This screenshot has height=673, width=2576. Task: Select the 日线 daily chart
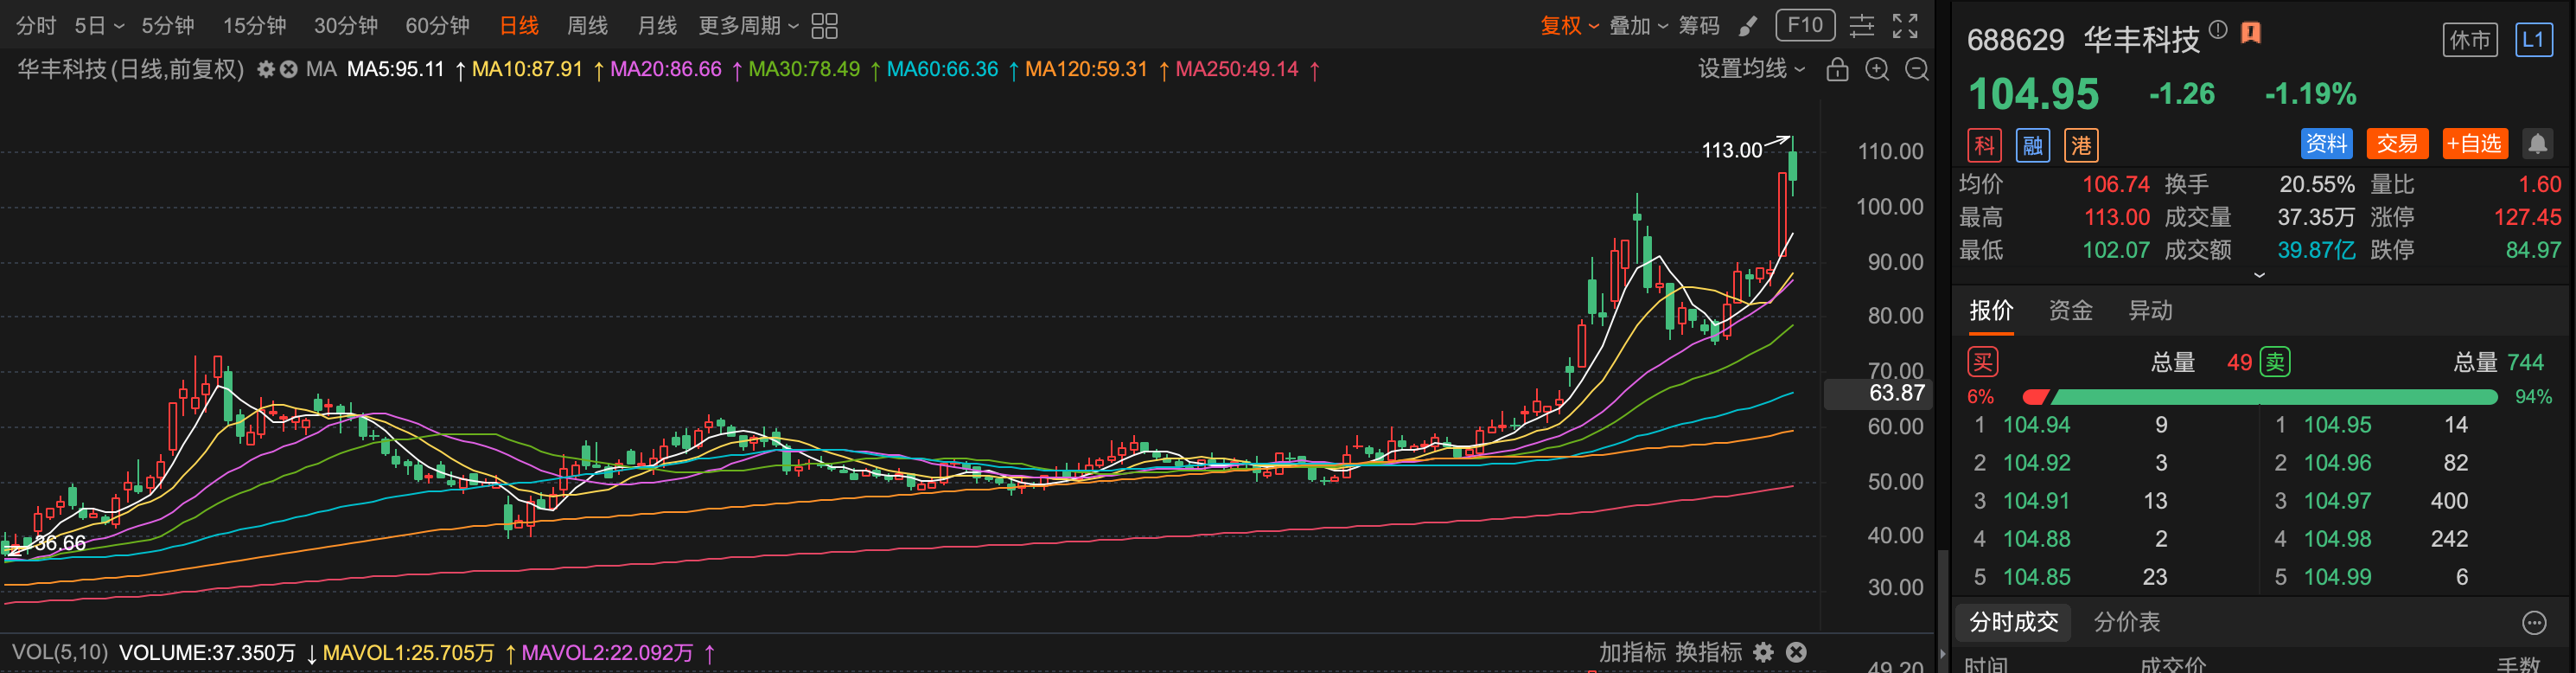coord(519,26)
